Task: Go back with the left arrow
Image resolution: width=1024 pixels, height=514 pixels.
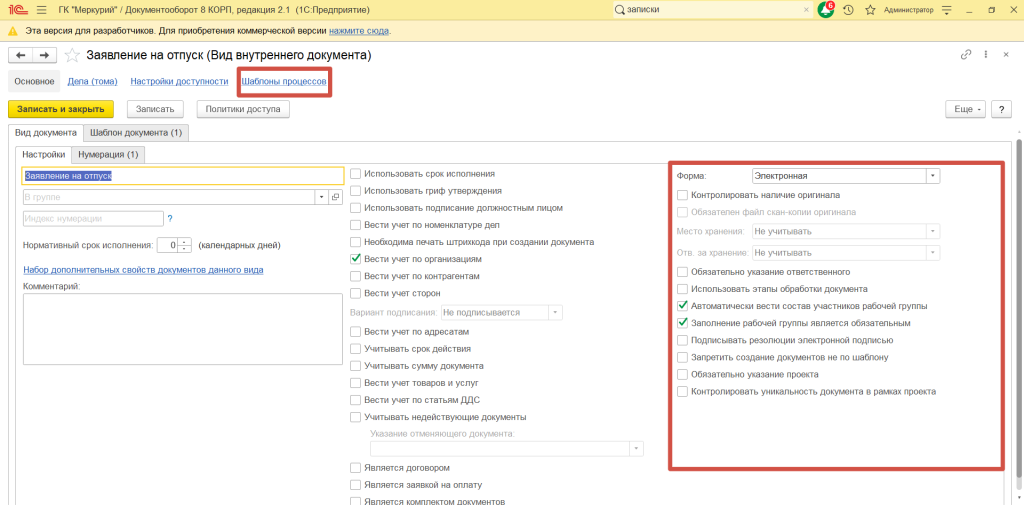Action: [21, 55]
